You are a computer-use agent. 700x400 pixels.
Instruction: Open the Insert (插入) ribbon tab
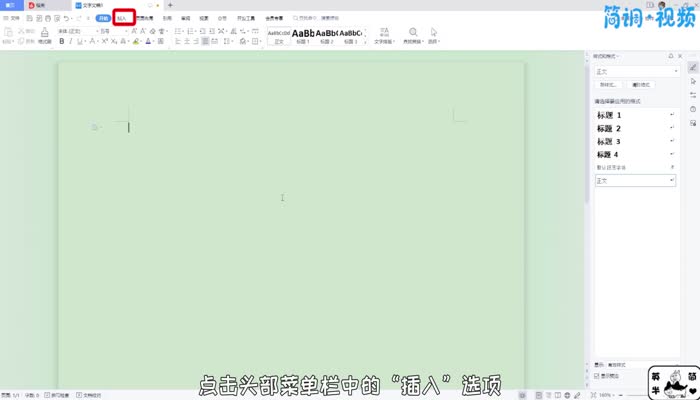click(123, 18)
